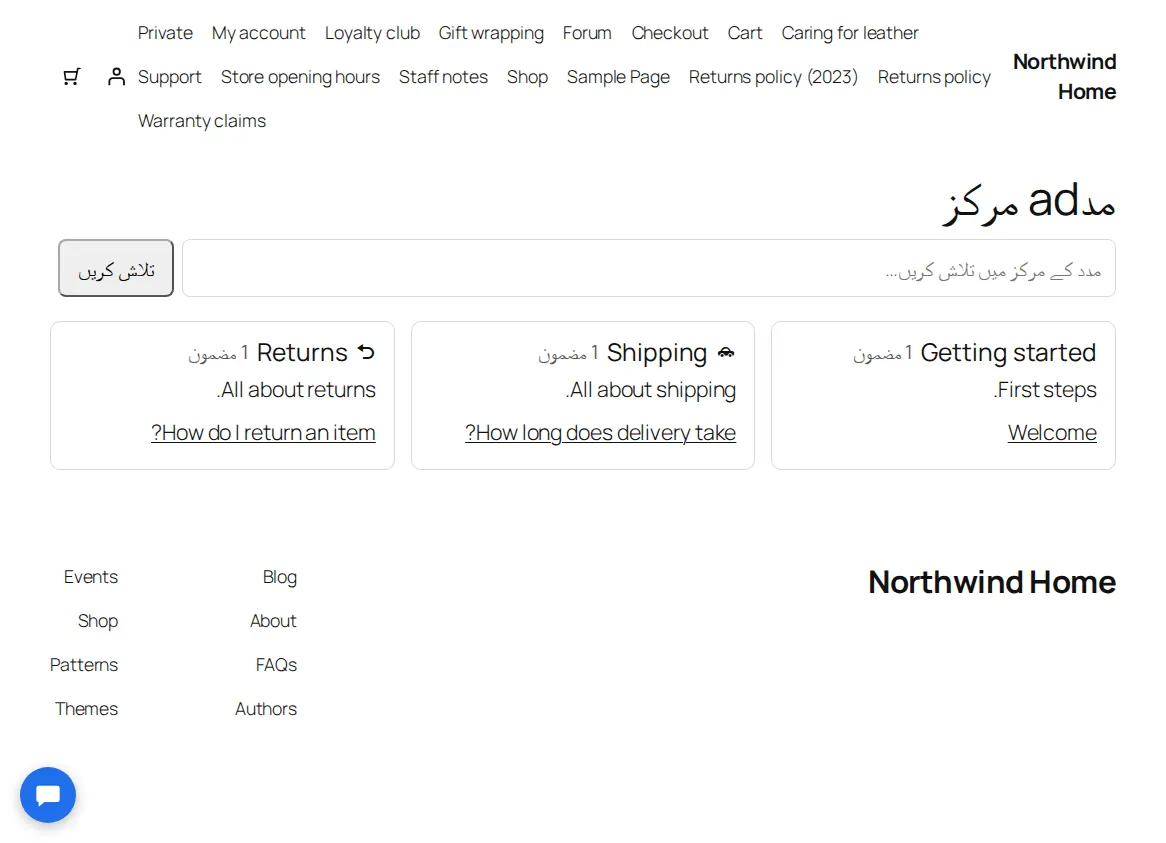Open the footer About link
The image size is (1166, 843).
click(273, 621)
